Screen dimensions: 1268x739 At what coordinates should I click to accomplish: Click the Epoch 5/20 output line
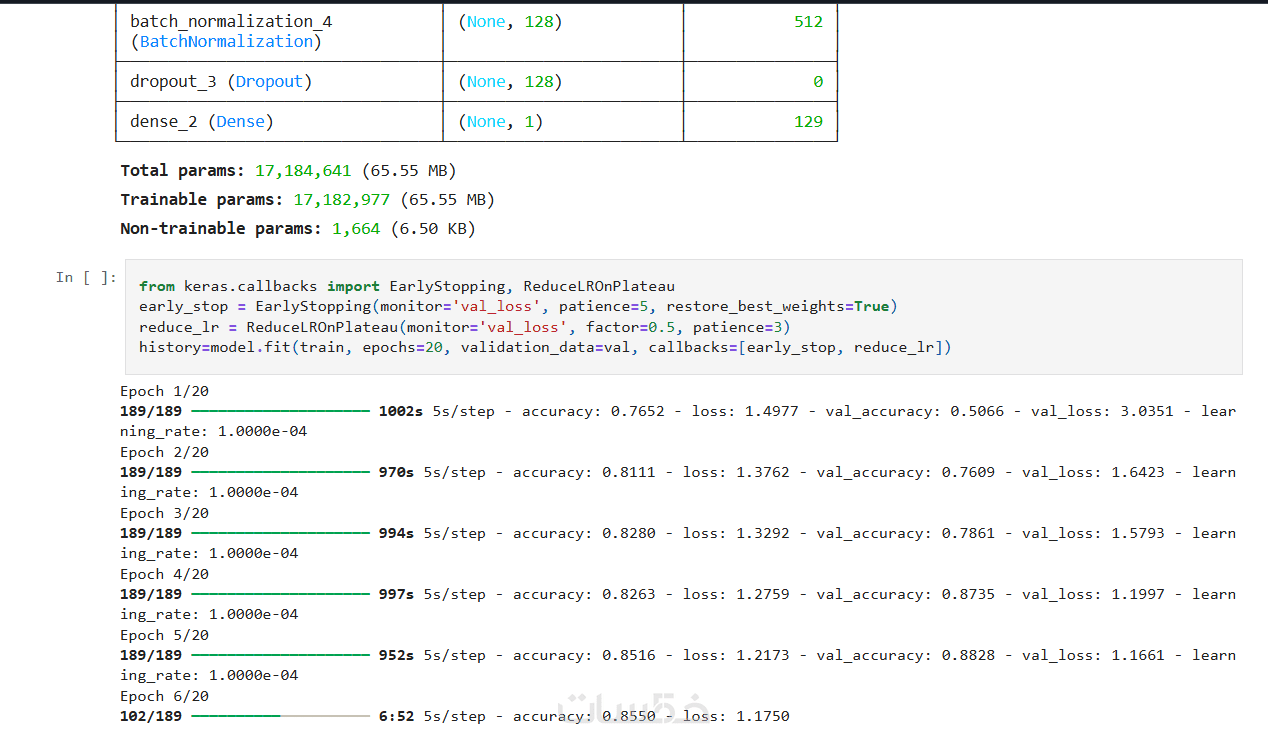164,635
